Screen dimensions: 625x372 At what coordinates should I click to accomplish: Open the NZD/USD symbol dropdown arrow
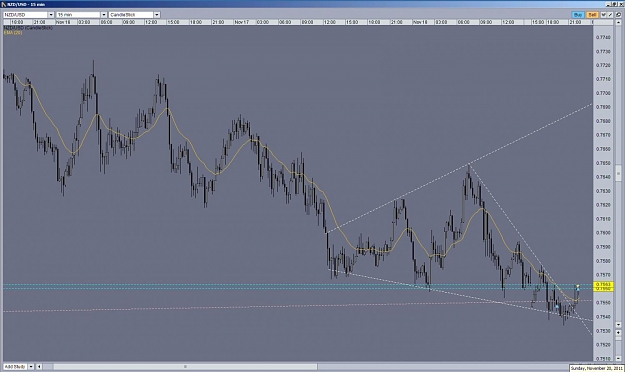(51, 15)
